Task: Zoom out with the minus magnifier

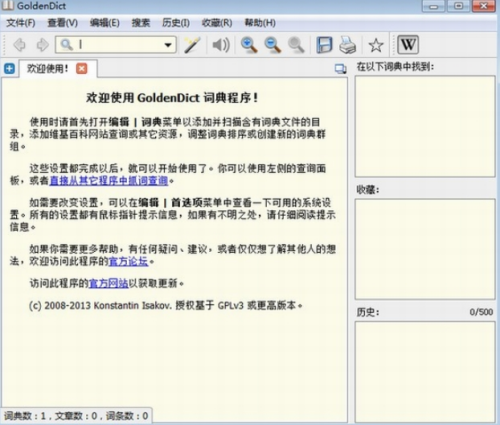Action: tap(272, 45)
